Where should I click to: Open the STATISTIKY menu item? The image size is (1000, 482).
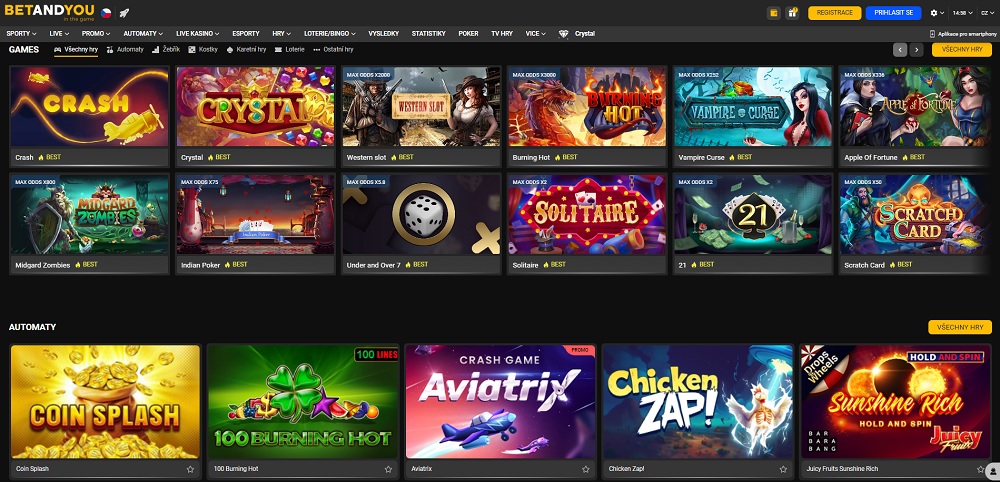point(429,34)
